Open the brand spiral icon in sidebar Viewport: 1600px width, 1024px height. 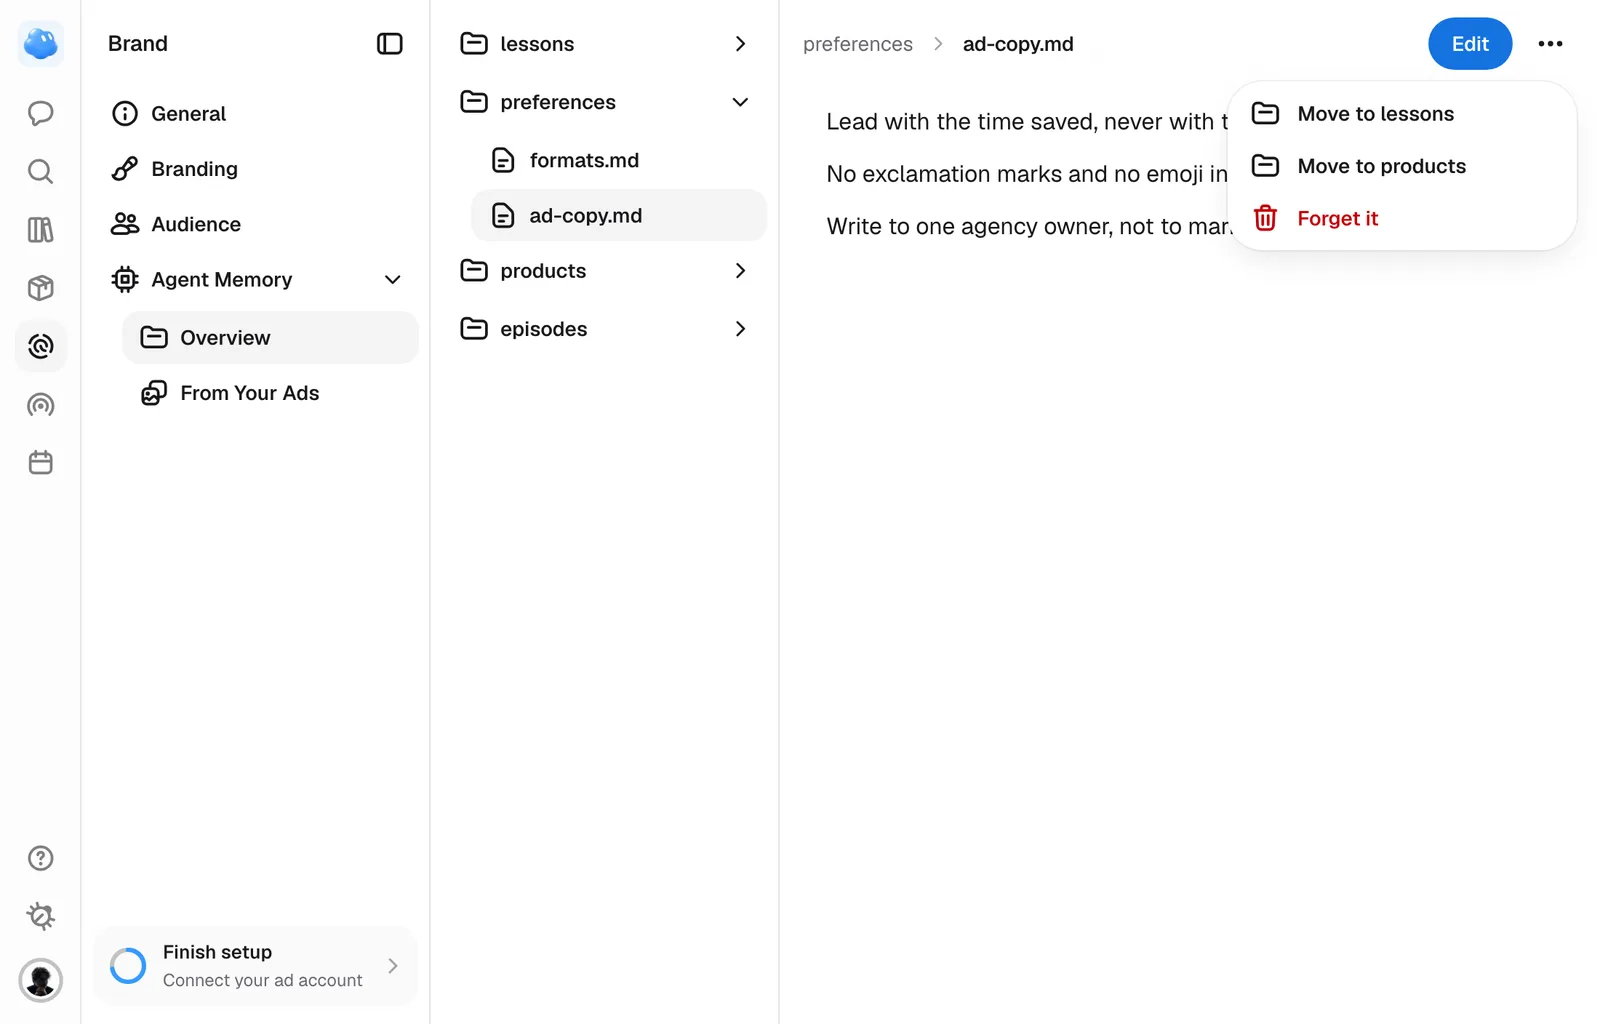coord(40,346)
